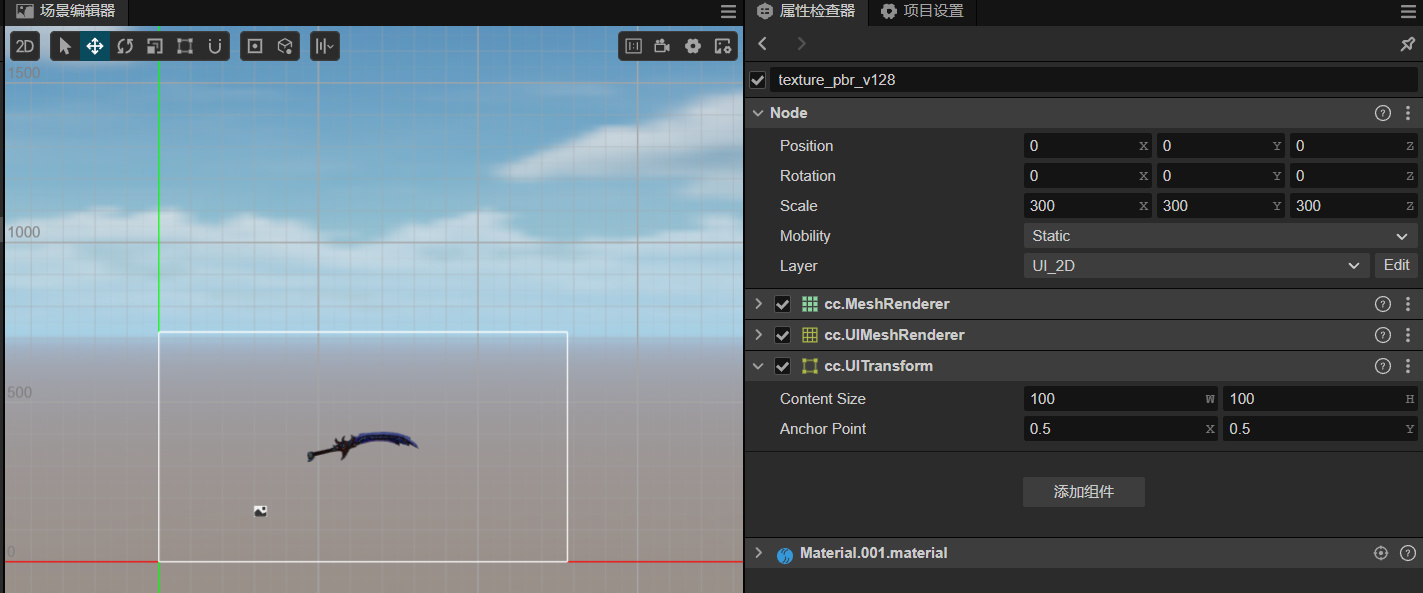This screenshot has height=593, width=1423.
Task: Select the pointer selection tool
Action: (65, 46)
